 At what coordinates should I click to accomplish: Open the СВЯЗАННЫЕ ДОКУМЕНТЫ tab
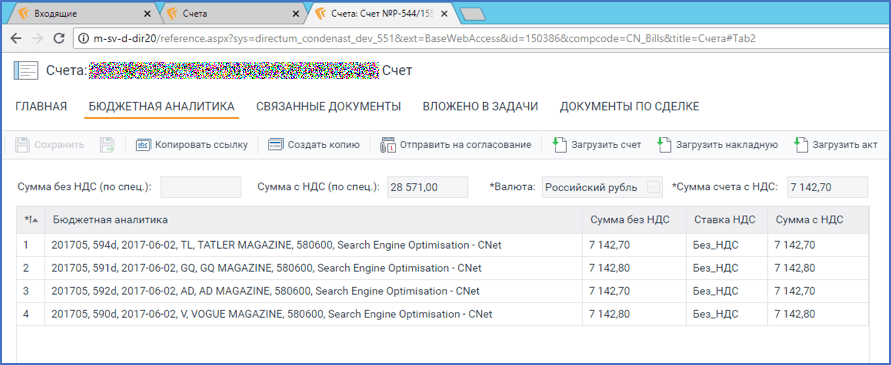[x=328, y=106]
